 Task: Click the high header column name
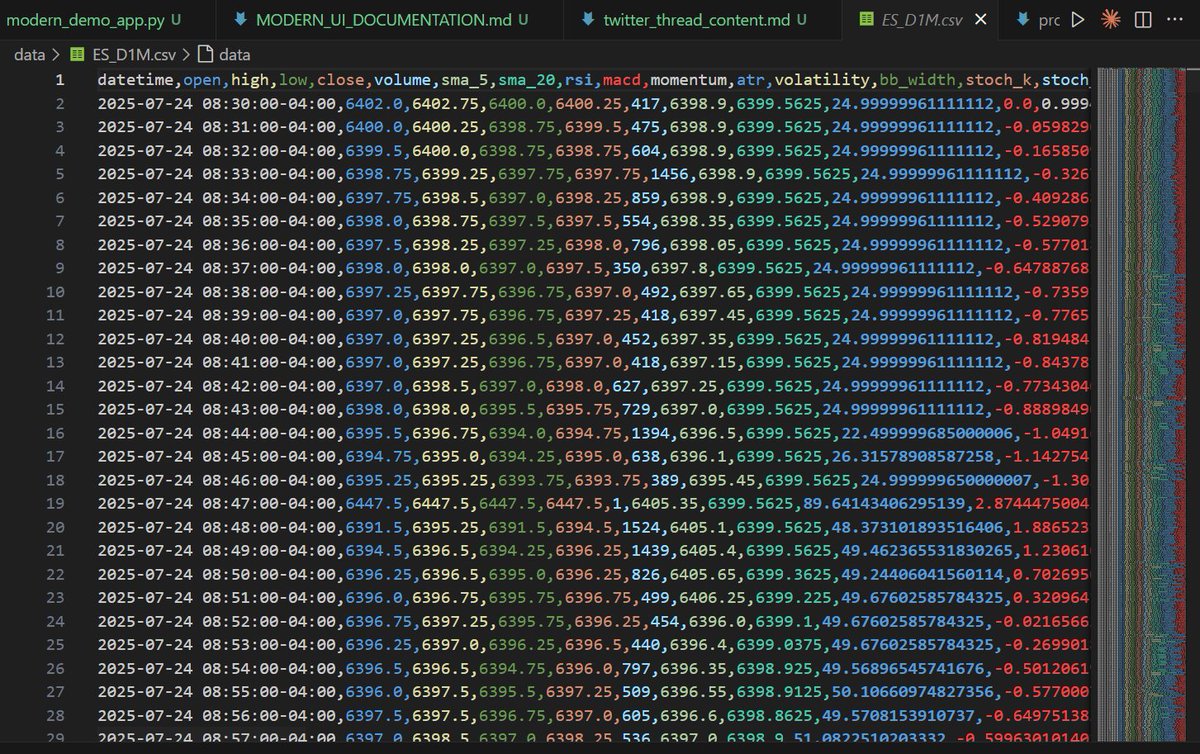(250, 80)
